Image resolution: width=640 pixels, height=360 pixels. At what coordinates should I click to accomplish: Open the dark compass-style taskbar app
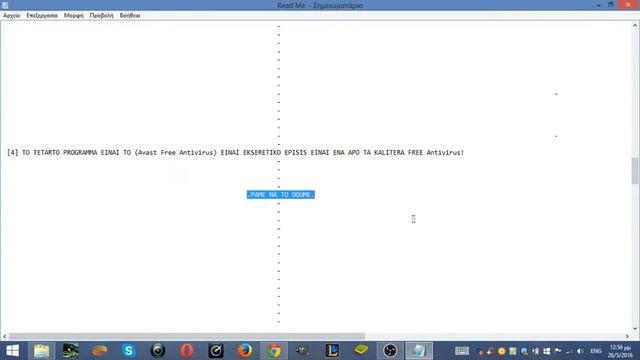[x=216, y=351]
